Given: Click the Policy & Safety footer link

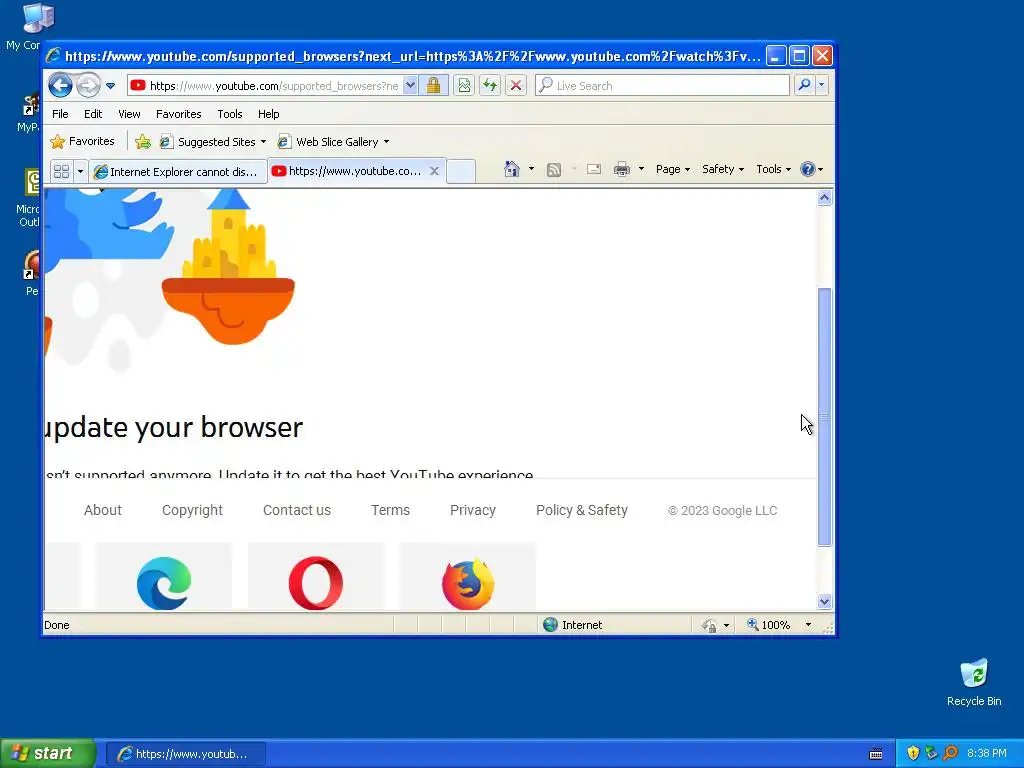Looking at the screenshot, I should [x=582, y=510].
